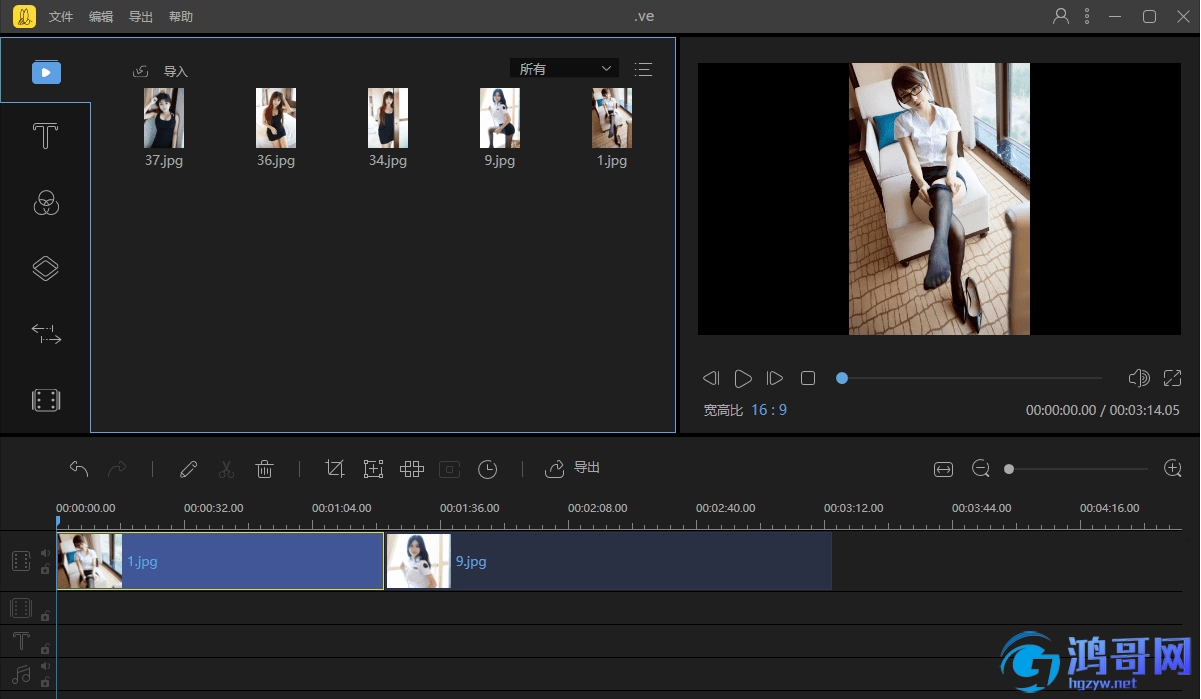This screenshot has width=1201, height=699.
Task: Play the preview video
Action: pos(743,378)
